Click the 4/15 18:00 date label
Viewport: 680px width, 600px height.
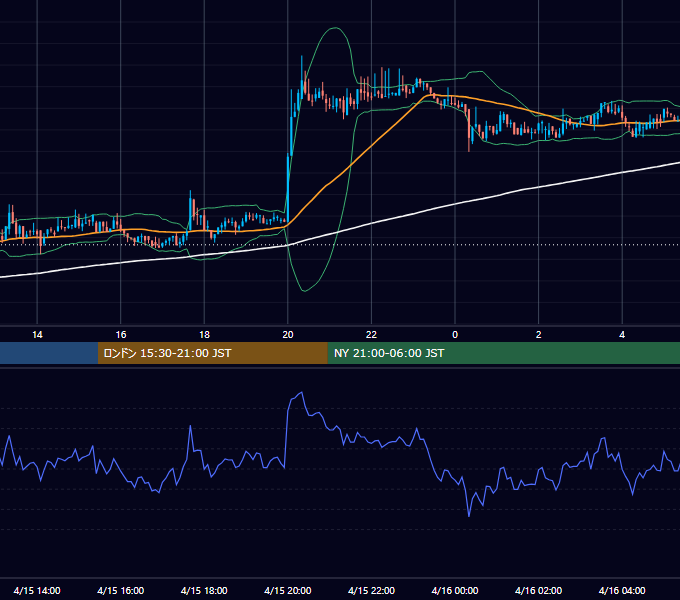click(204, 590)
